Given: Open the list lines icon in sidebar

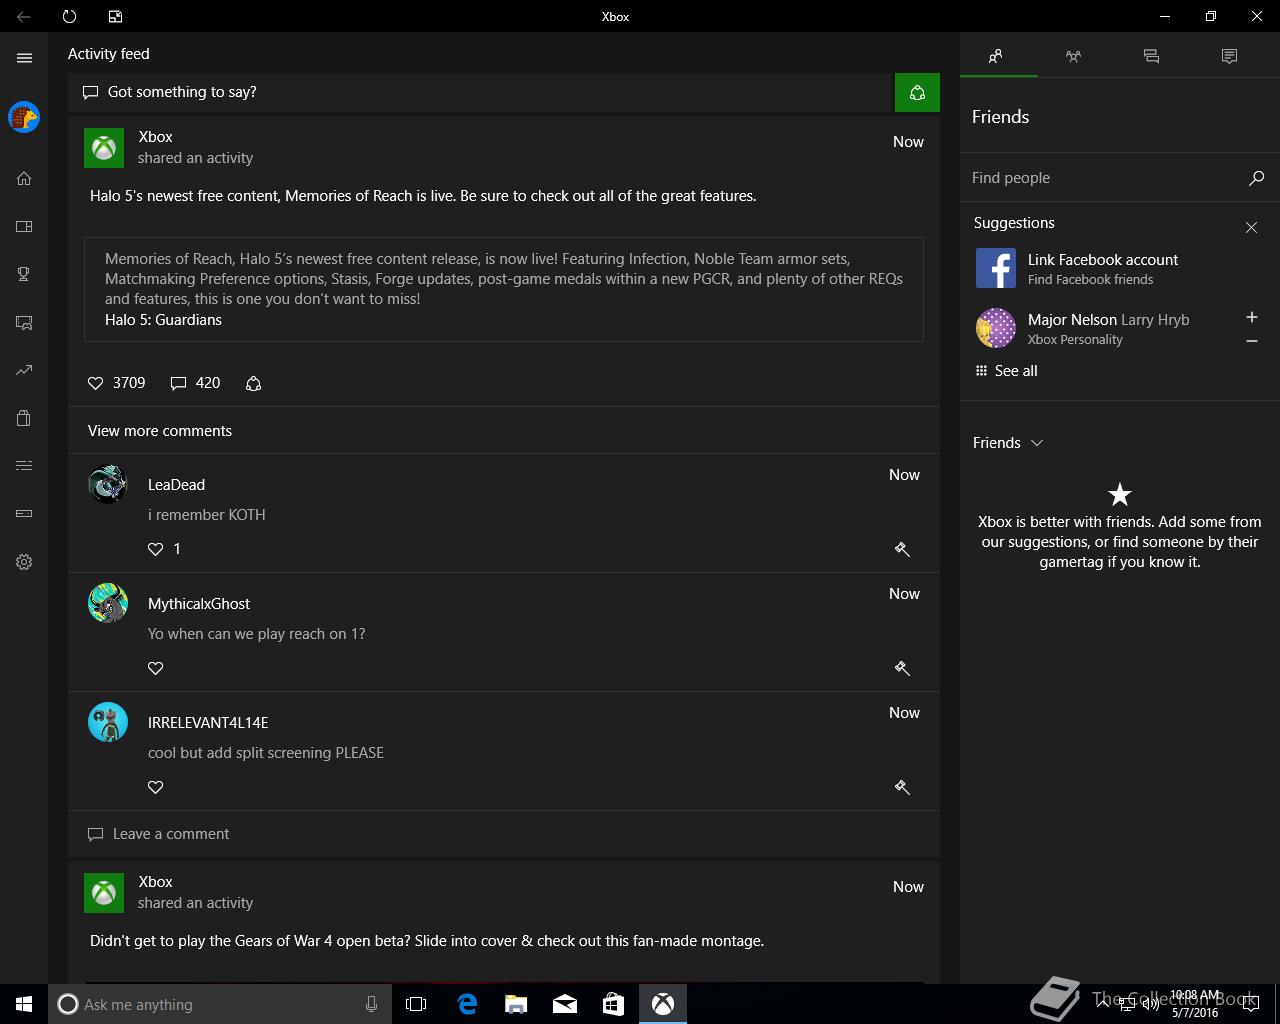Looking at the screenshot, I should (24, 465).
